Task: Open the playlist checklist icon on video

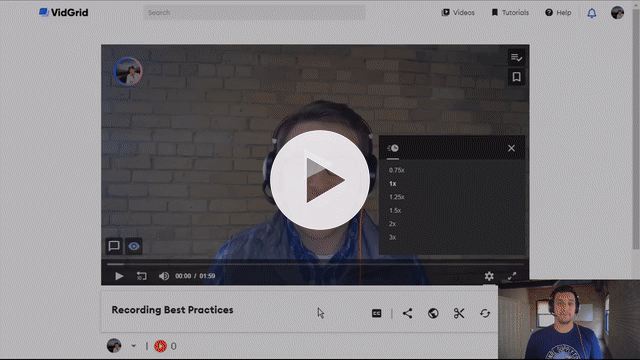Action: pyautogui.click(x=516, y=58)
